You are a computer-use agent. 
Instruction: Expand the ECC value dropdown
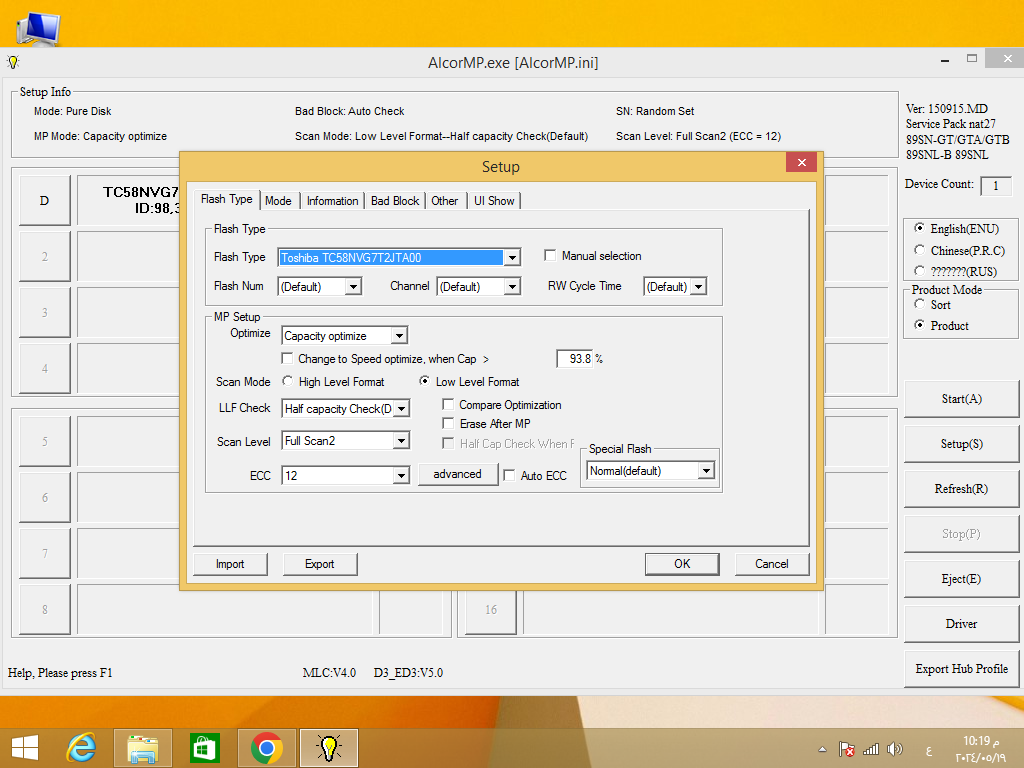pos(402,475)
